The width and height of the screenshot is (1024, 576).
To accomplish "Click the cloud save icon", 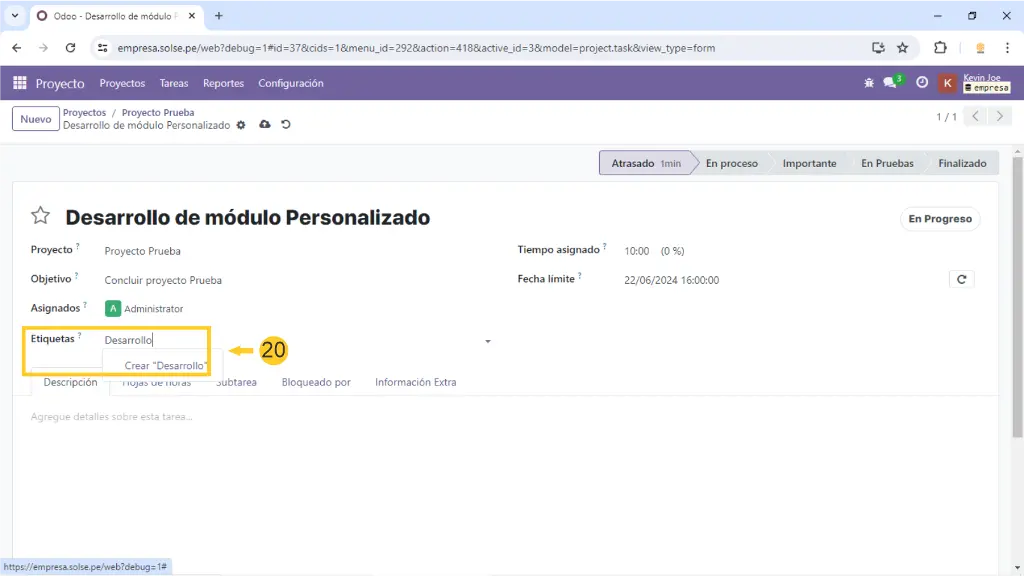I will 264,125.
